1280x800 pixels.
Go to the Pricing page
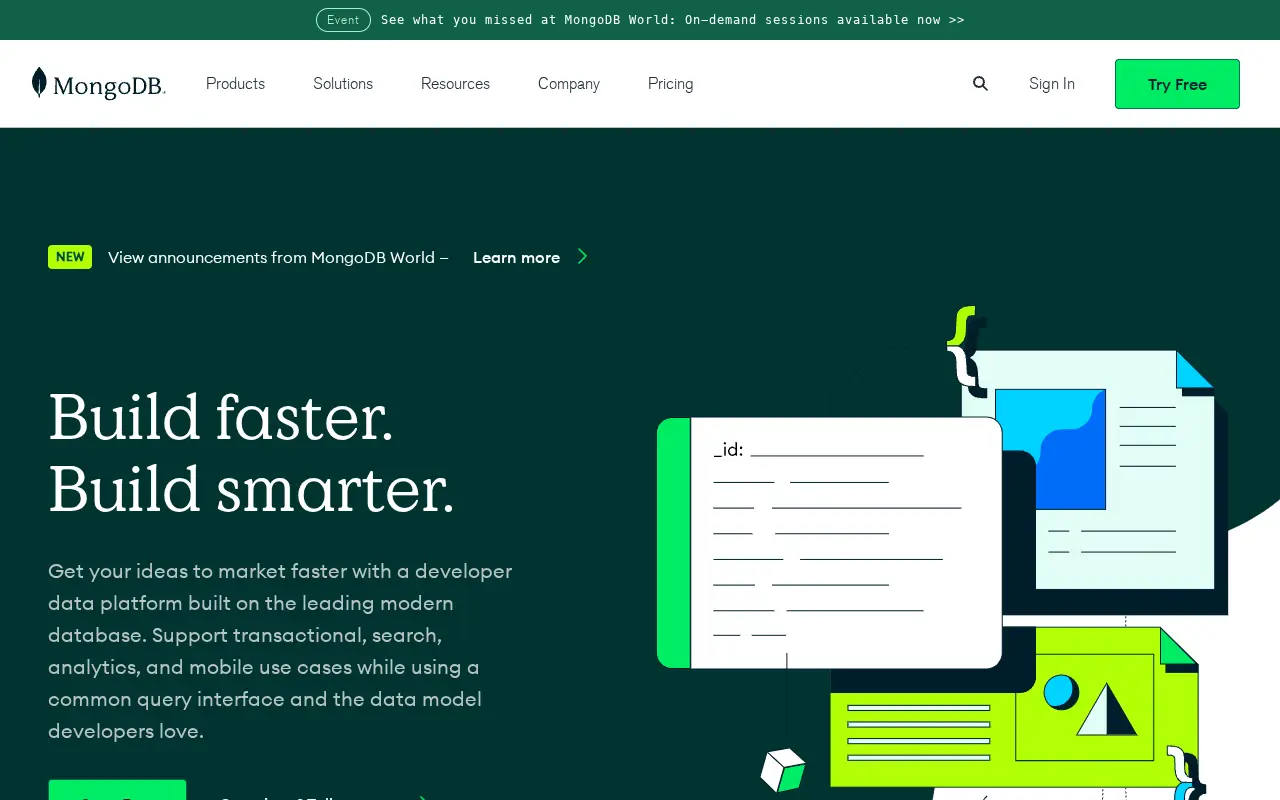[x=670, y=84]
